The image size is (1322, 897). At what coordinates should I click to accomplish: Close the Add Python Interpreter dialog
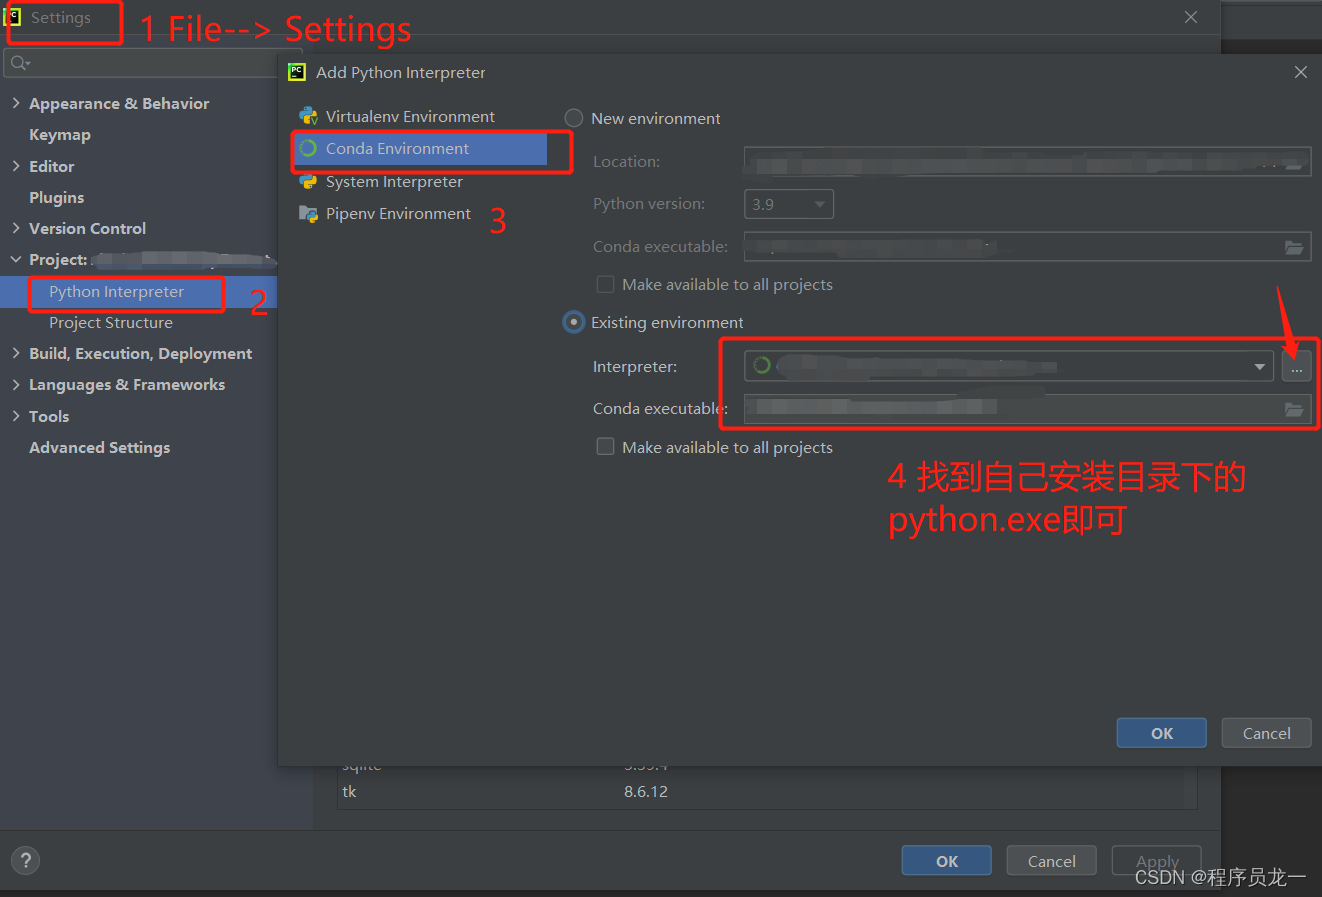click(1300, 72)
